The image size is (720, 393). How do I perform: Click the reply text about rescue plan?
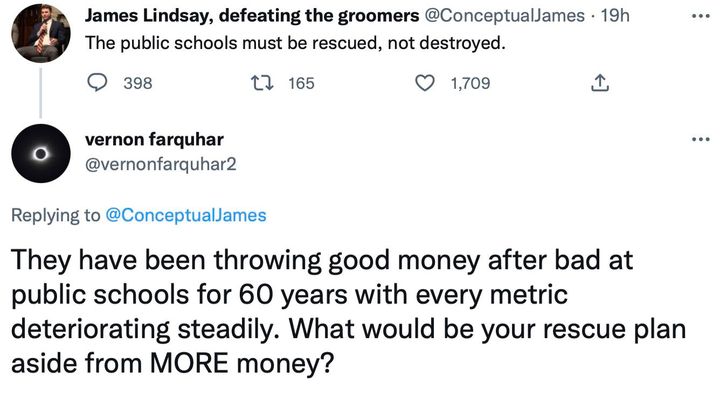click(x=349, y=311)
